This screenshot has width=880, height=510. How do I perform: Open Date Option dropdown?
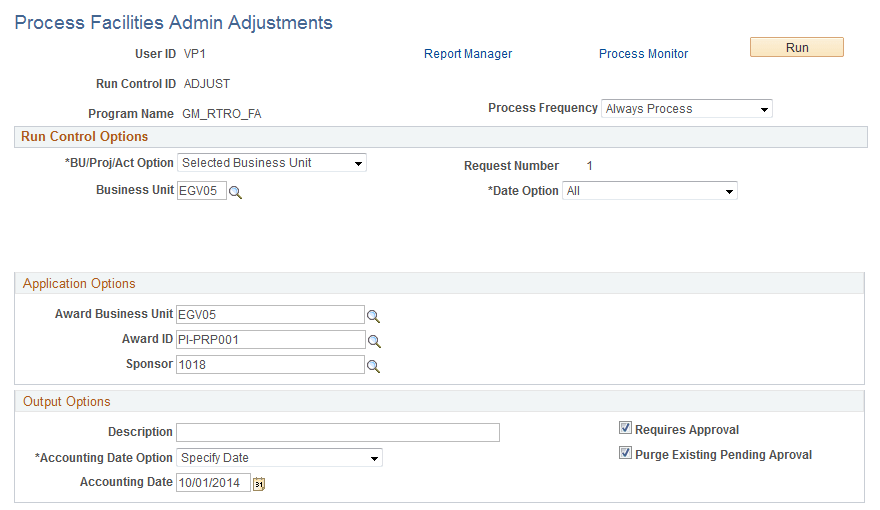[x=650, y=191]
